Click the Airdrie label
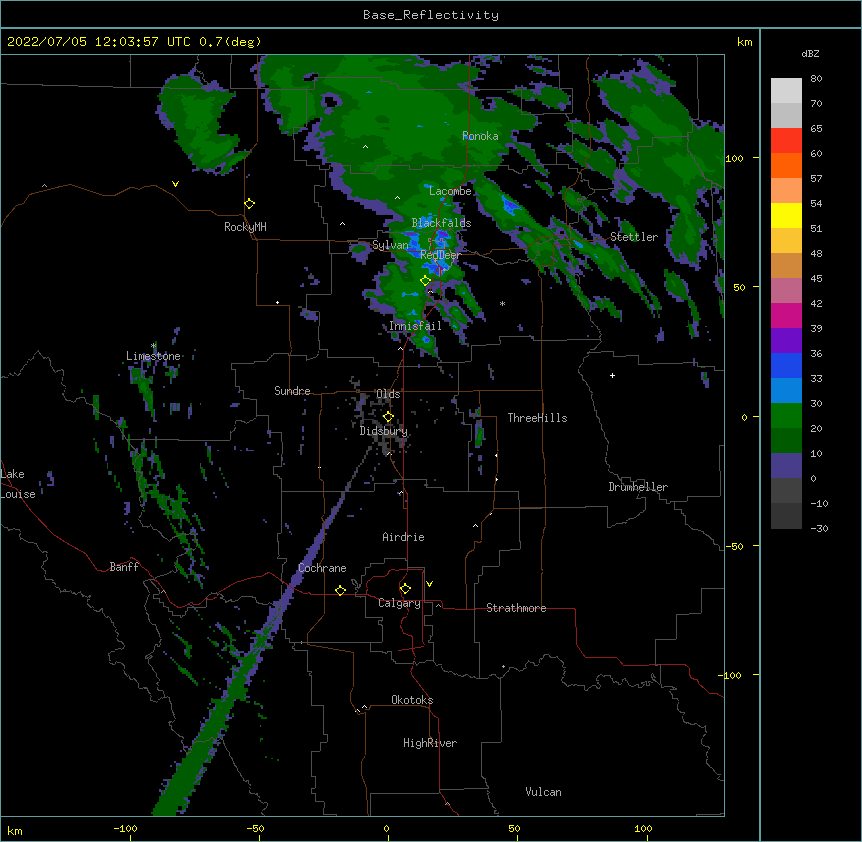The width and height of the screenshot is (862, 842). coord(404,537)
